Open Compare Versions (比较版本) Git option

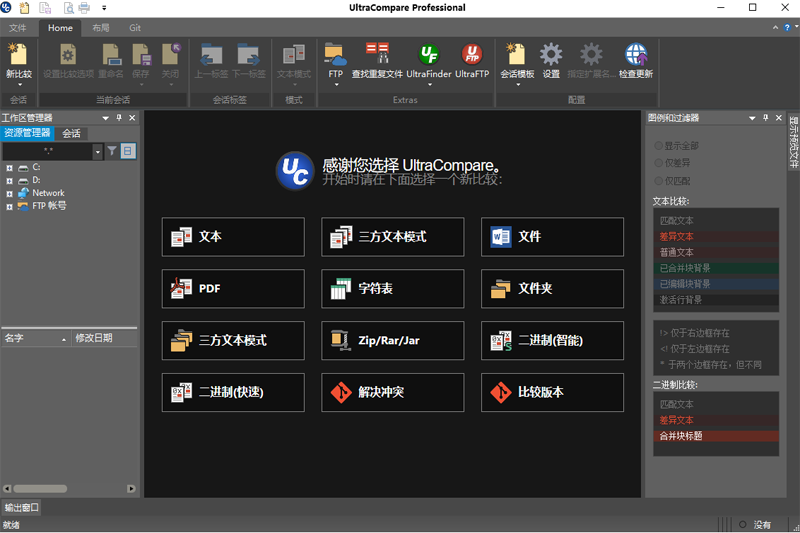[552, 392]
